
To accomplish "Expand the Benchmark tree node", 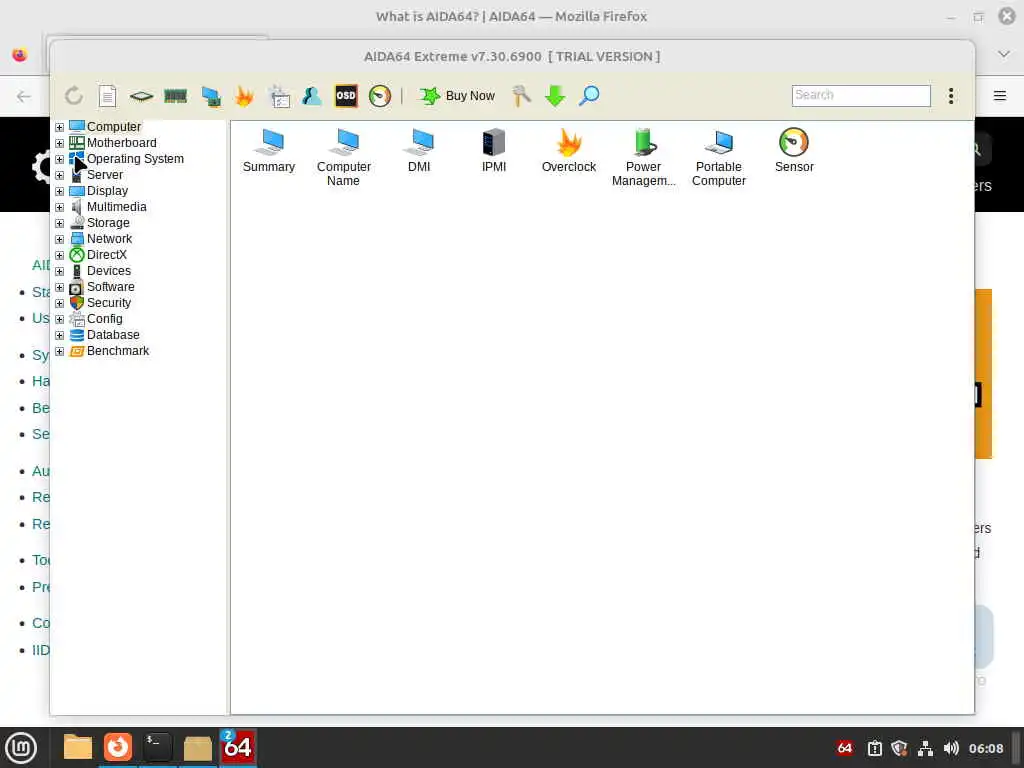I will coord(59,351).
